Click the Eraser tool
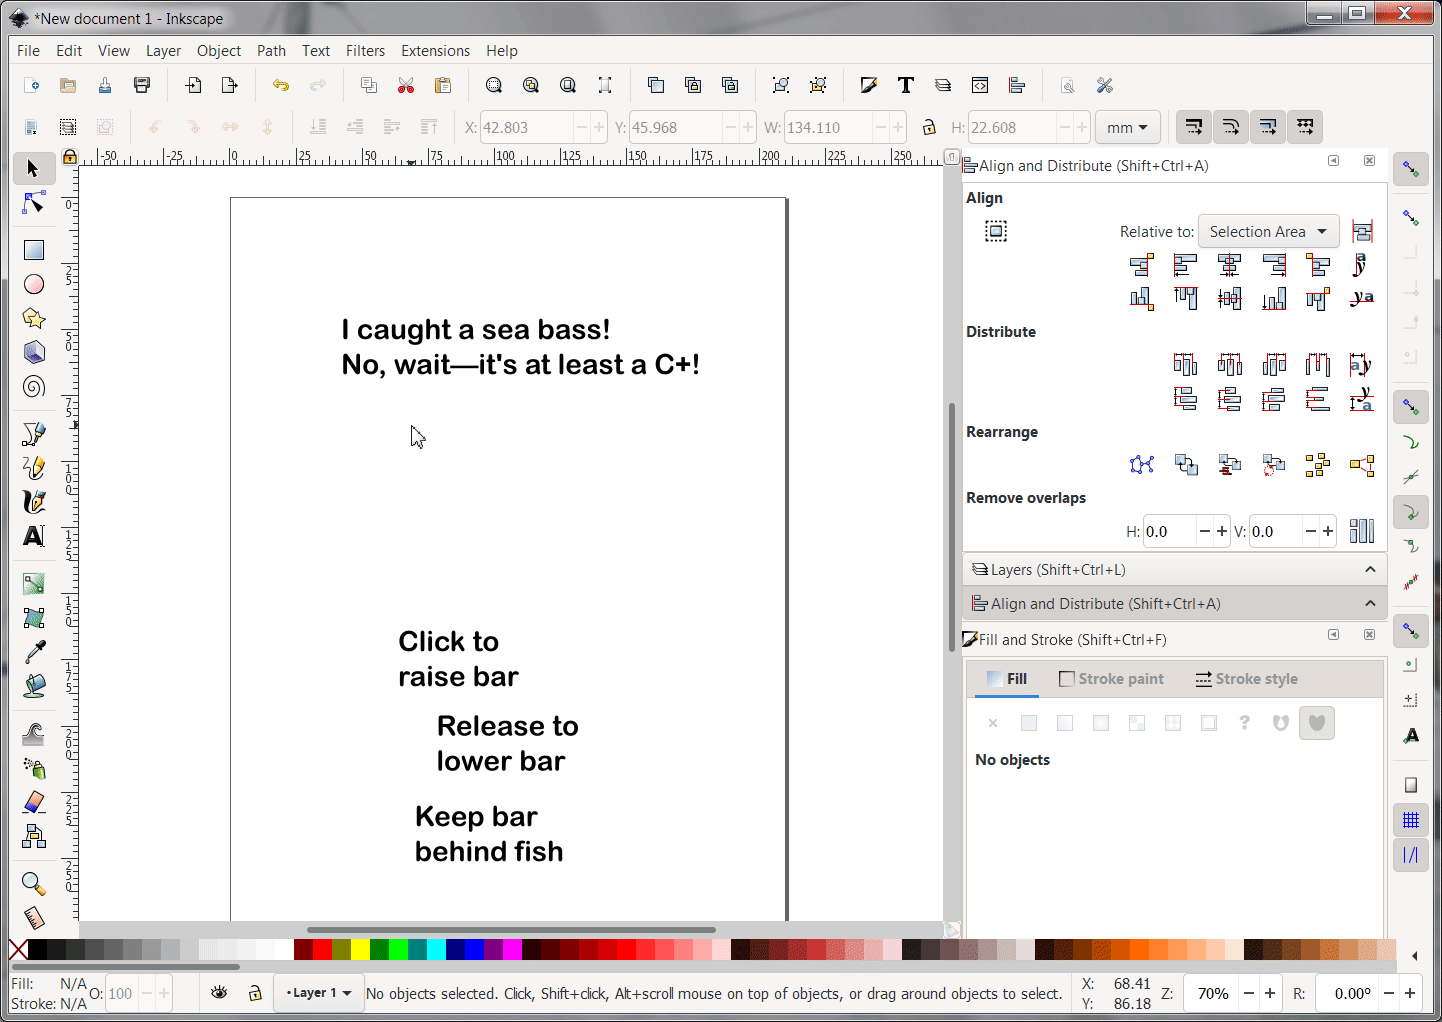Image resolution: width=1442 pixels, height=1022 pixels. (34, 802)
